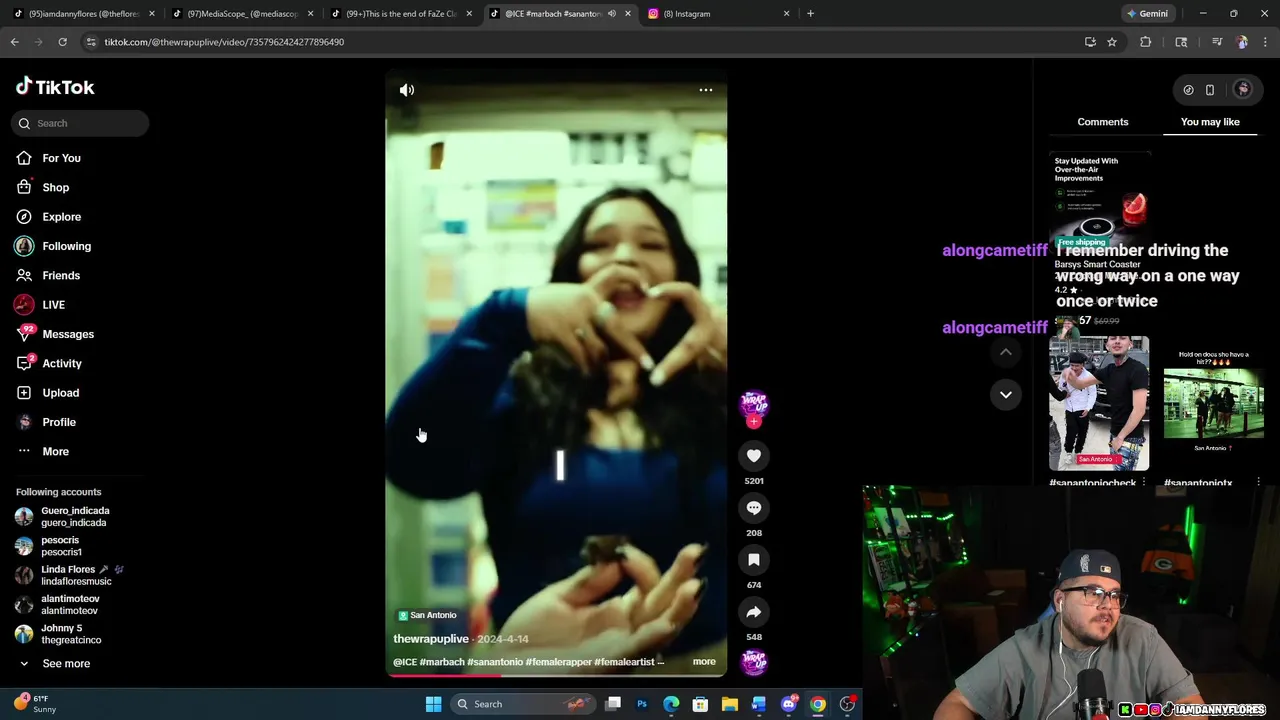Open Microsoft Edge from the taskbar
Screen dimensions: 1280x720
(671, 704)
